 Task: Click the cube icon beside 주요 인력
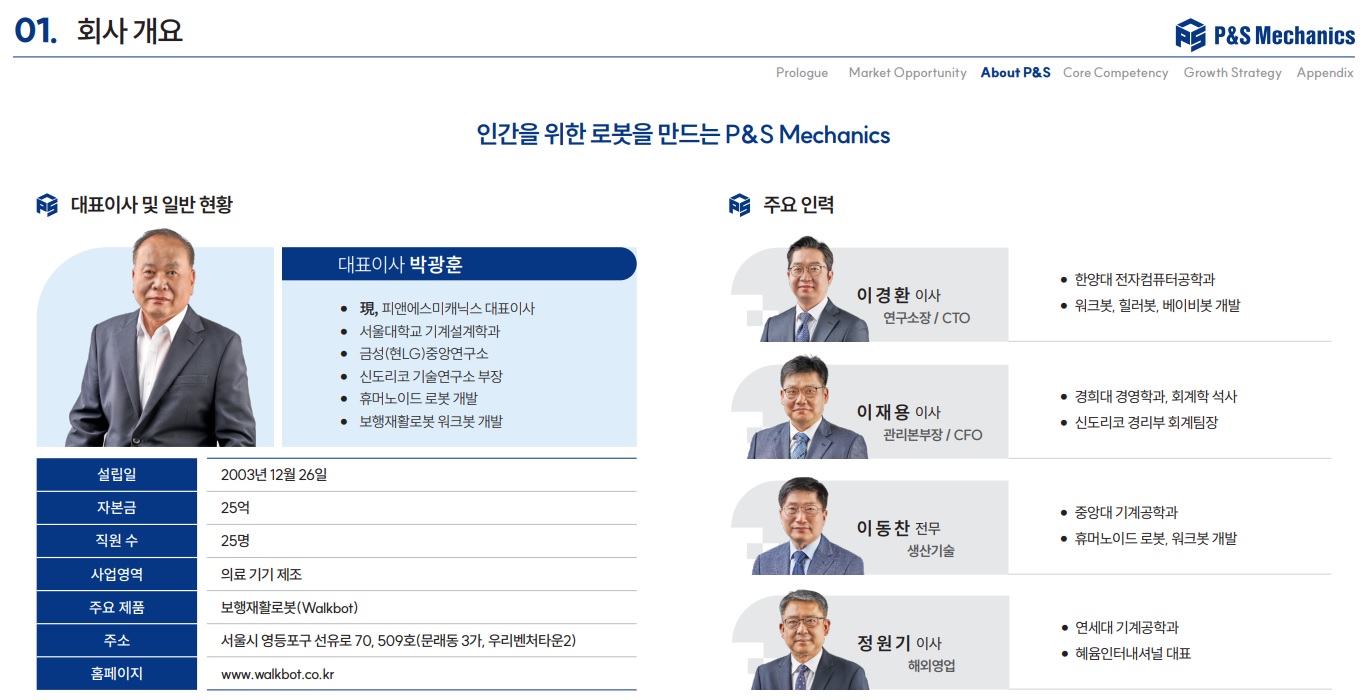[739, 205]
